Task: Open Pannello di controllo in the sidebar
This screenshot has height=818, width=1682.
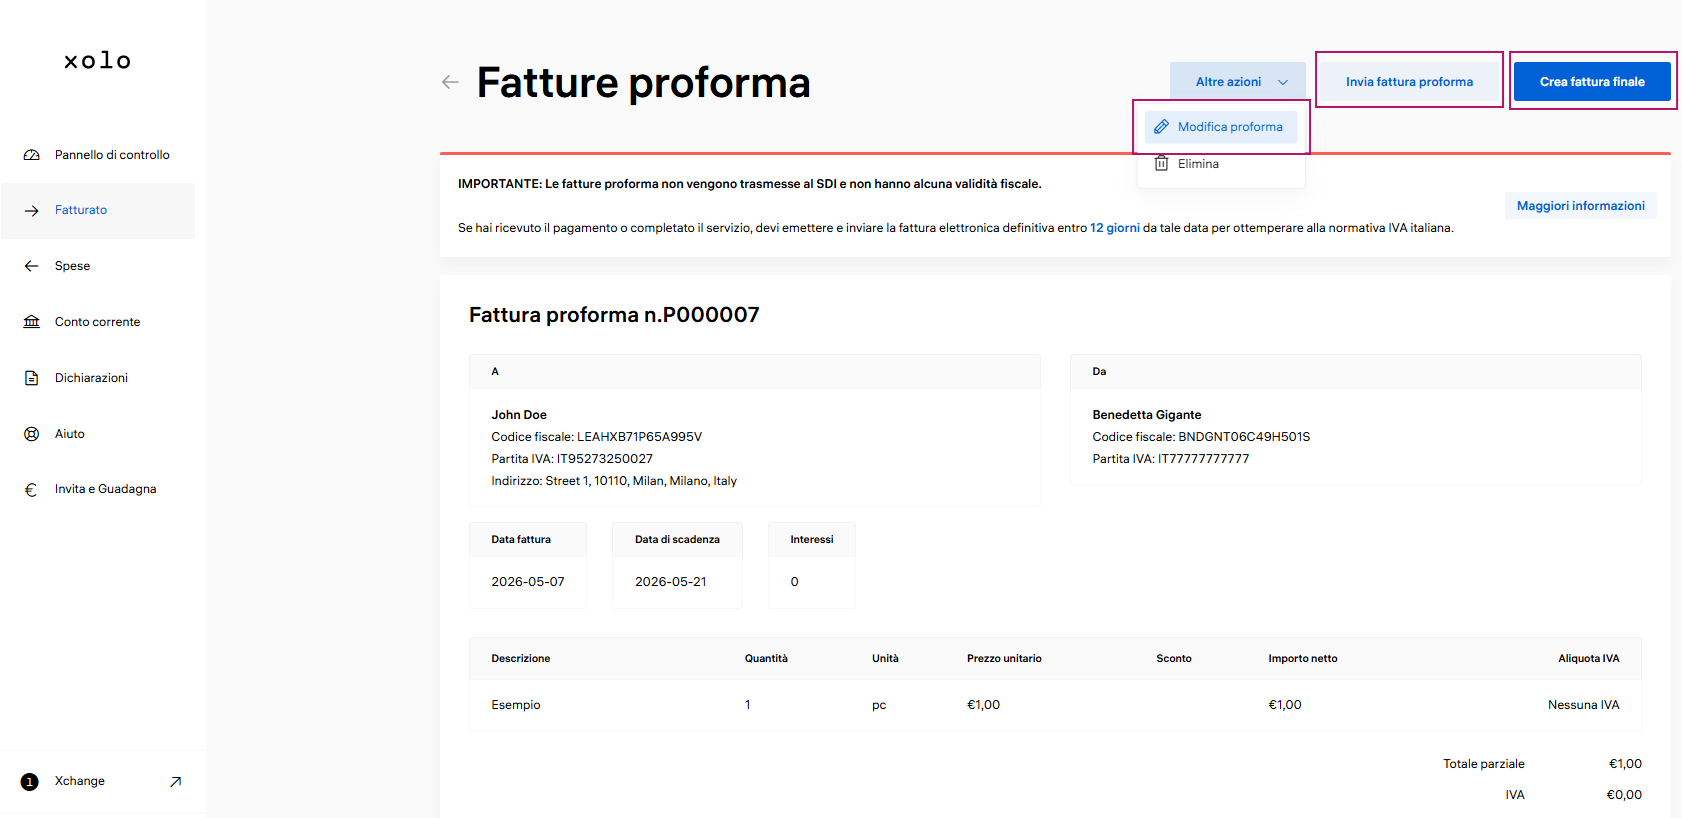Action: pyautogui.click(x=98, y=155)
